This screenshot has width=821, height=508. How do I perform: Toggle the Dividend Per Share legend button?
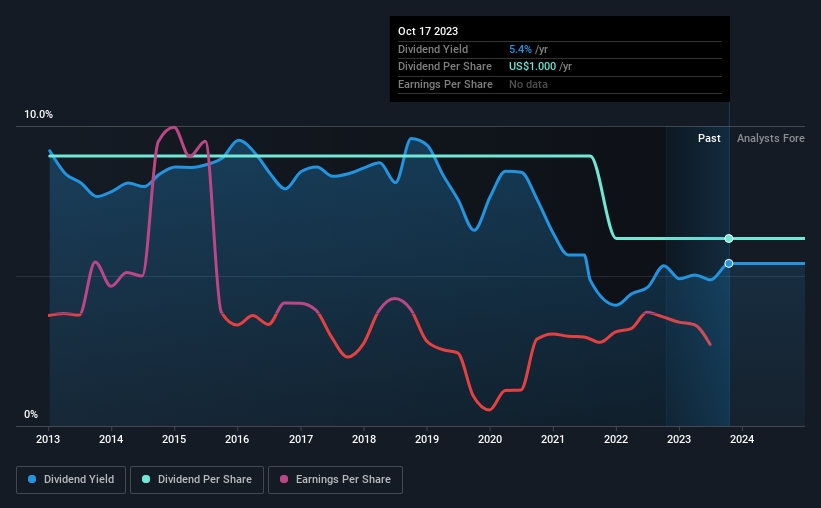[197, 480]
